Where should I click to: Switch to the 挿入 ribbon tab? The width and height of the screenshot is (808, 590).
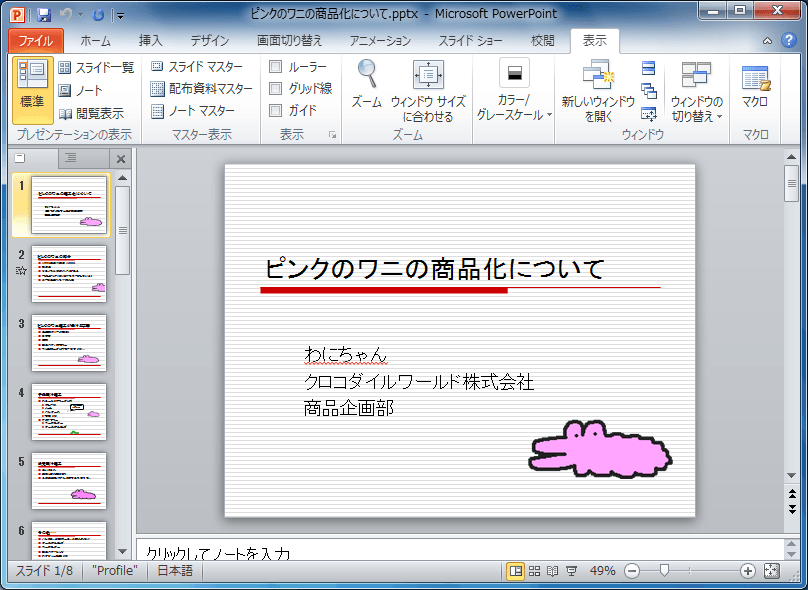click(150, 41)
